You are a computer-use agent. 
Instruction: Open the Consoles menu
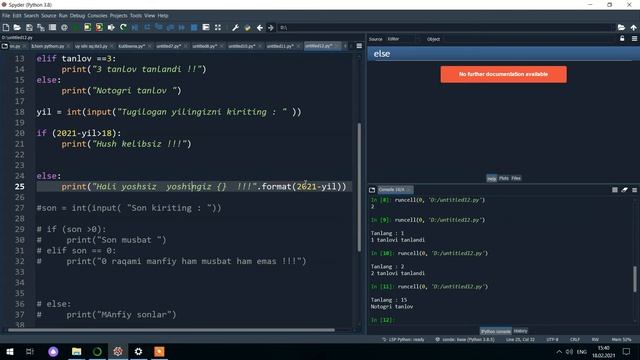pos(97,16)
